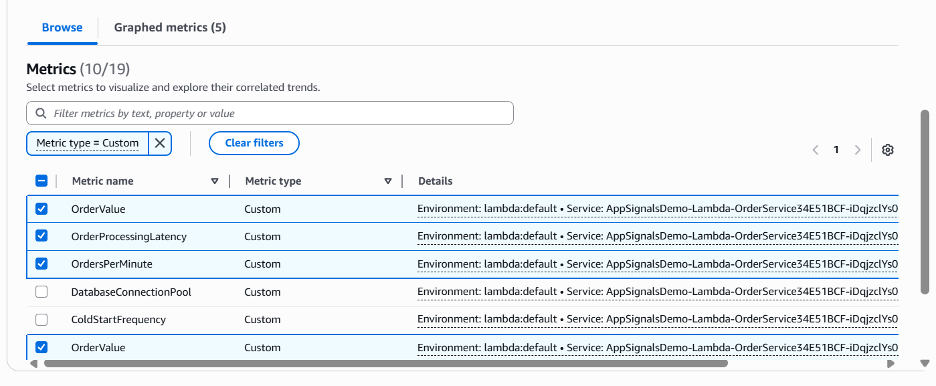Image resolution: width=936 pixels, height=386 pixels.
Task: Click the search magnifier icon in filter box
Action: 41,113
